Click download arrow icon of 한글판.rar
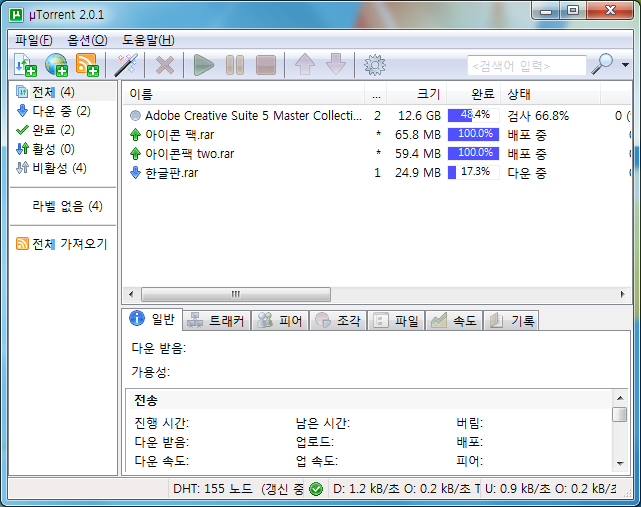Screen dimensions: 641x507 click(135, 173)
